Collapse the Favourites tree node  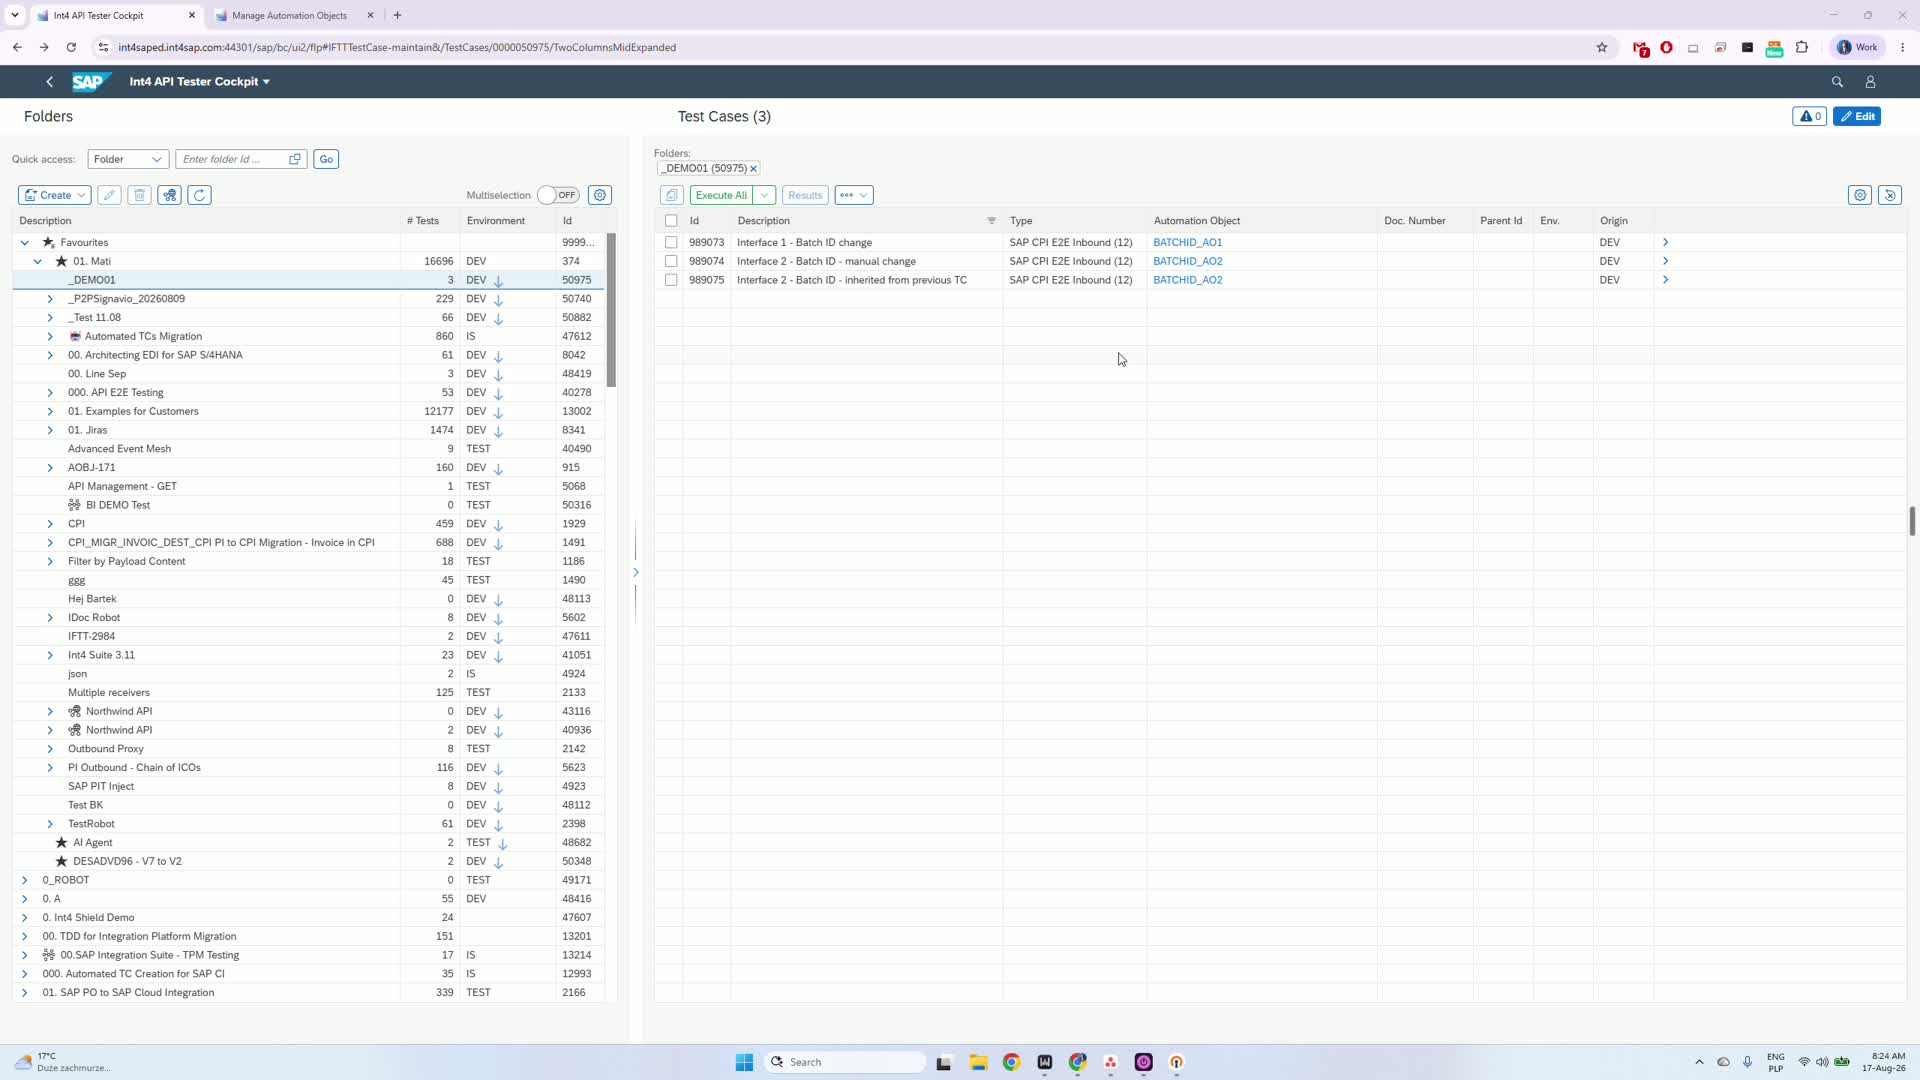click(25, 243)
